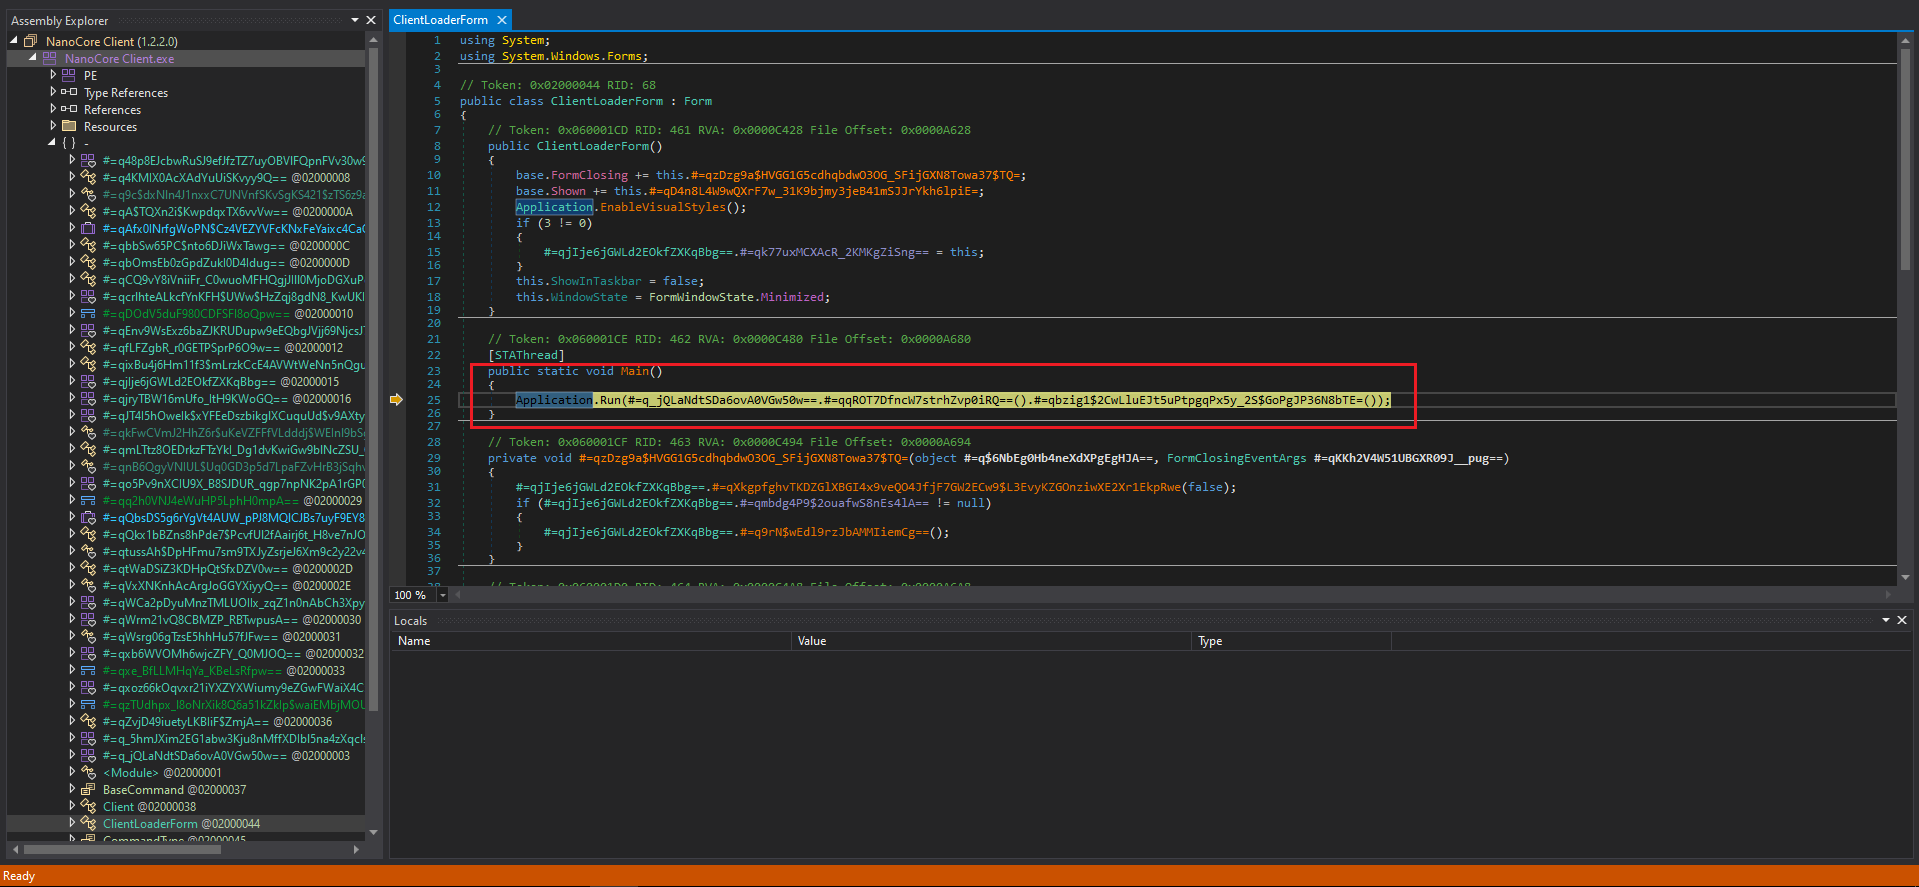Select the @02000010 tree item
This screenshot has height=887, width=1919.
coord(228,314)
